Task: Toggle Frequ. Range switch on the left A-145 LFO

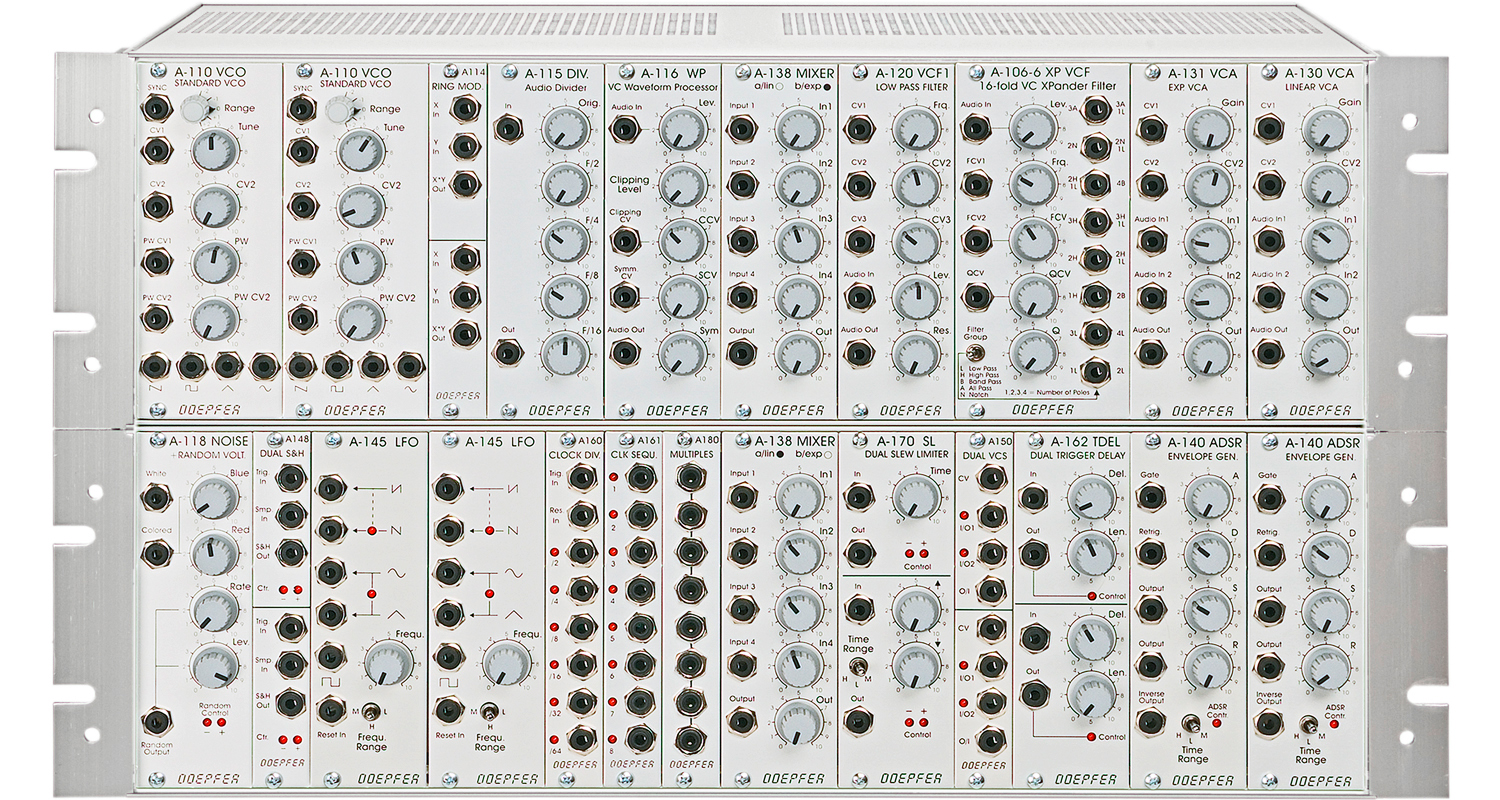Action: point(369,711)
